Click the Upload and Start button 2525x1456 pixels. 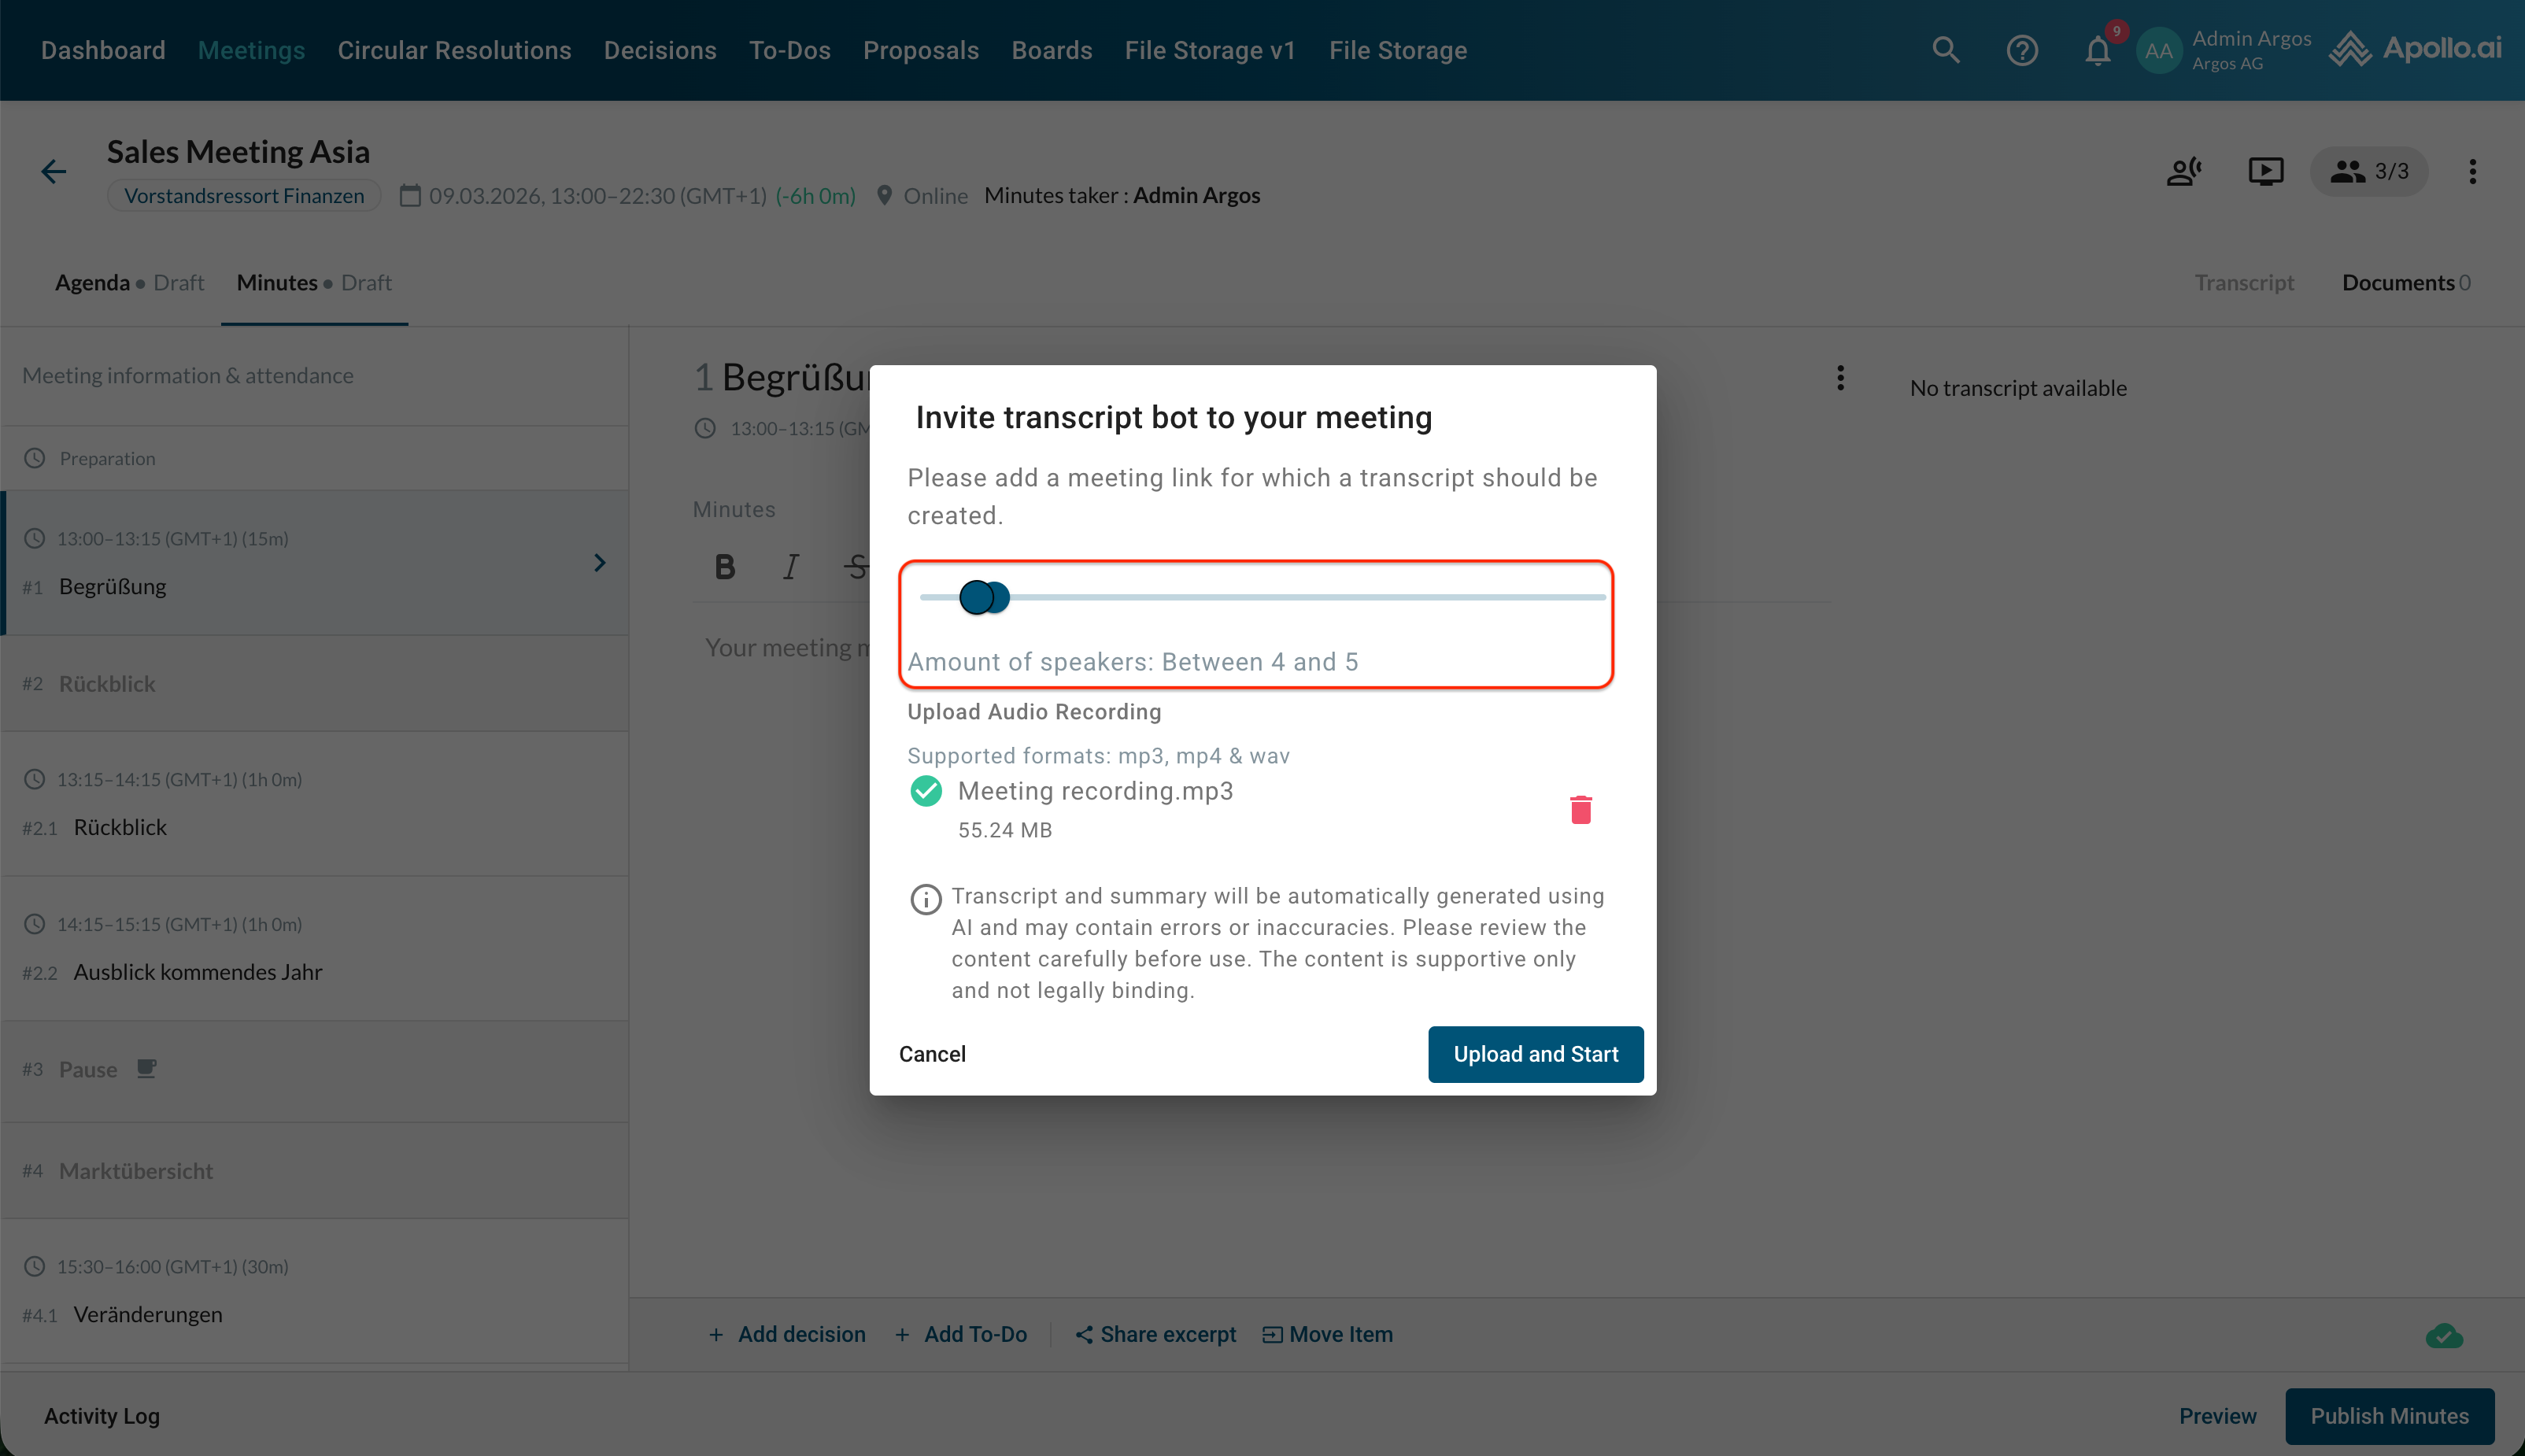pos(1535,1054)
